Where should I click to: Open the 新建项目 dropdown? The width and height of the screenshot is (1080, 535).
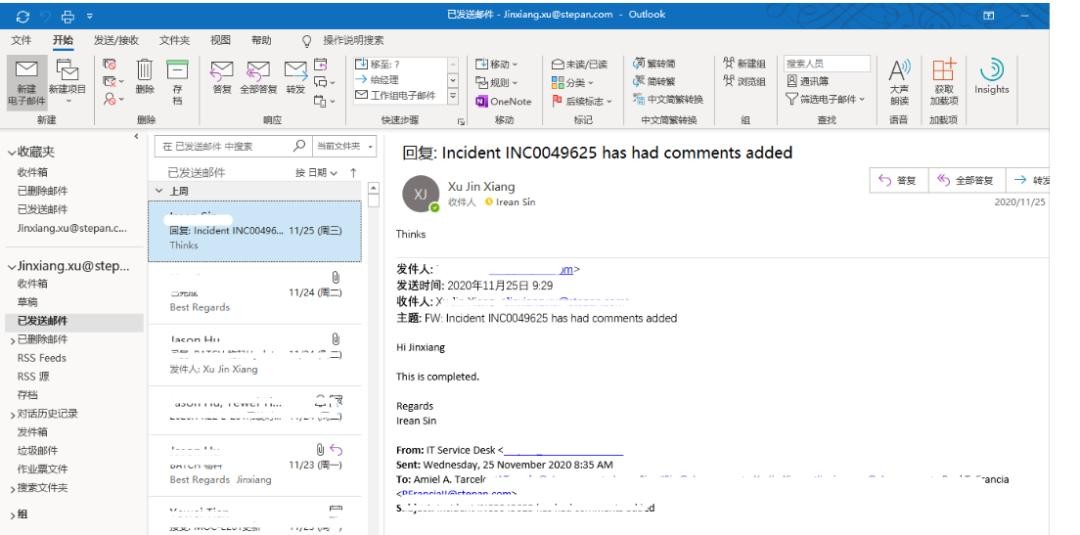[68, 83]
